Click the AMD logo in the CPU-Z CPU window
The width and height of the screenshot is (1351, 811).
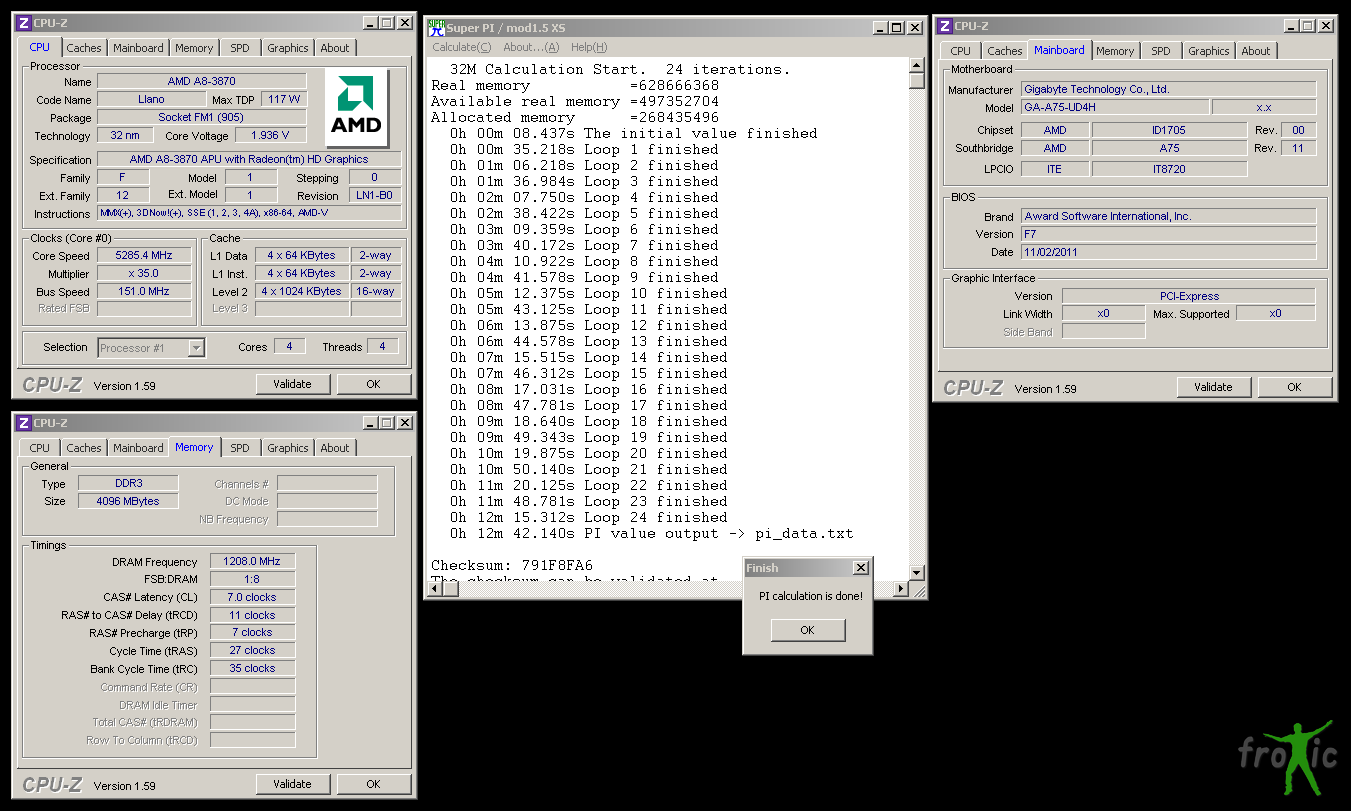coord(357,108)
